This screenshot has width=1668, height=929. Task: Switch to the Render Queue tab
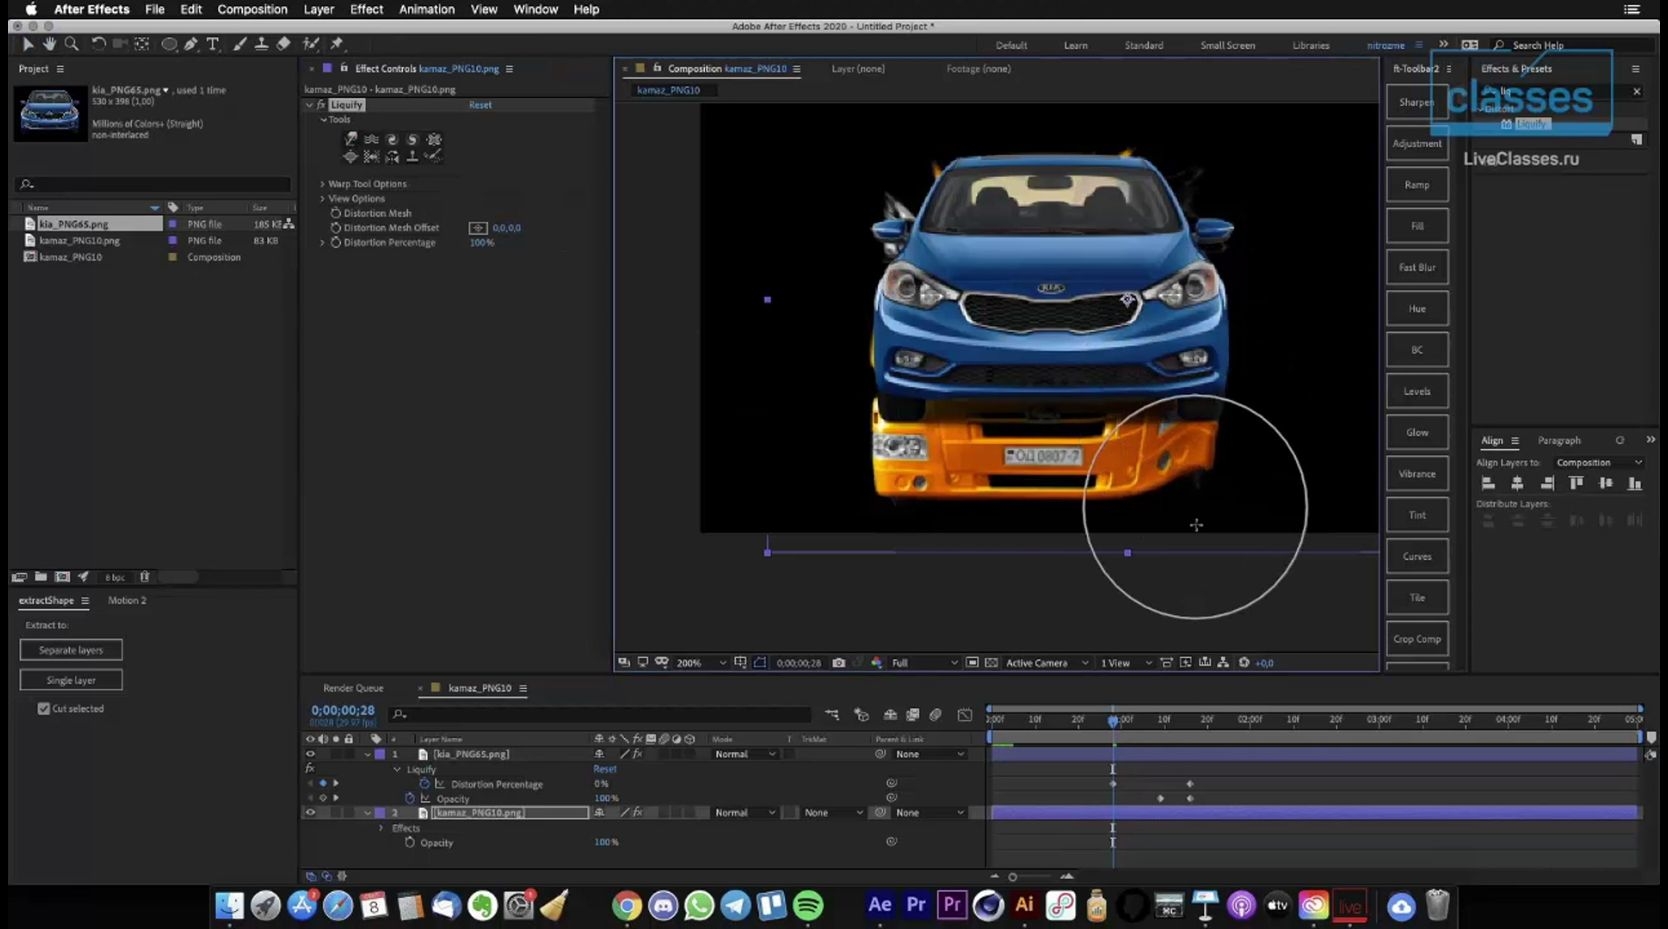point(353,688)
